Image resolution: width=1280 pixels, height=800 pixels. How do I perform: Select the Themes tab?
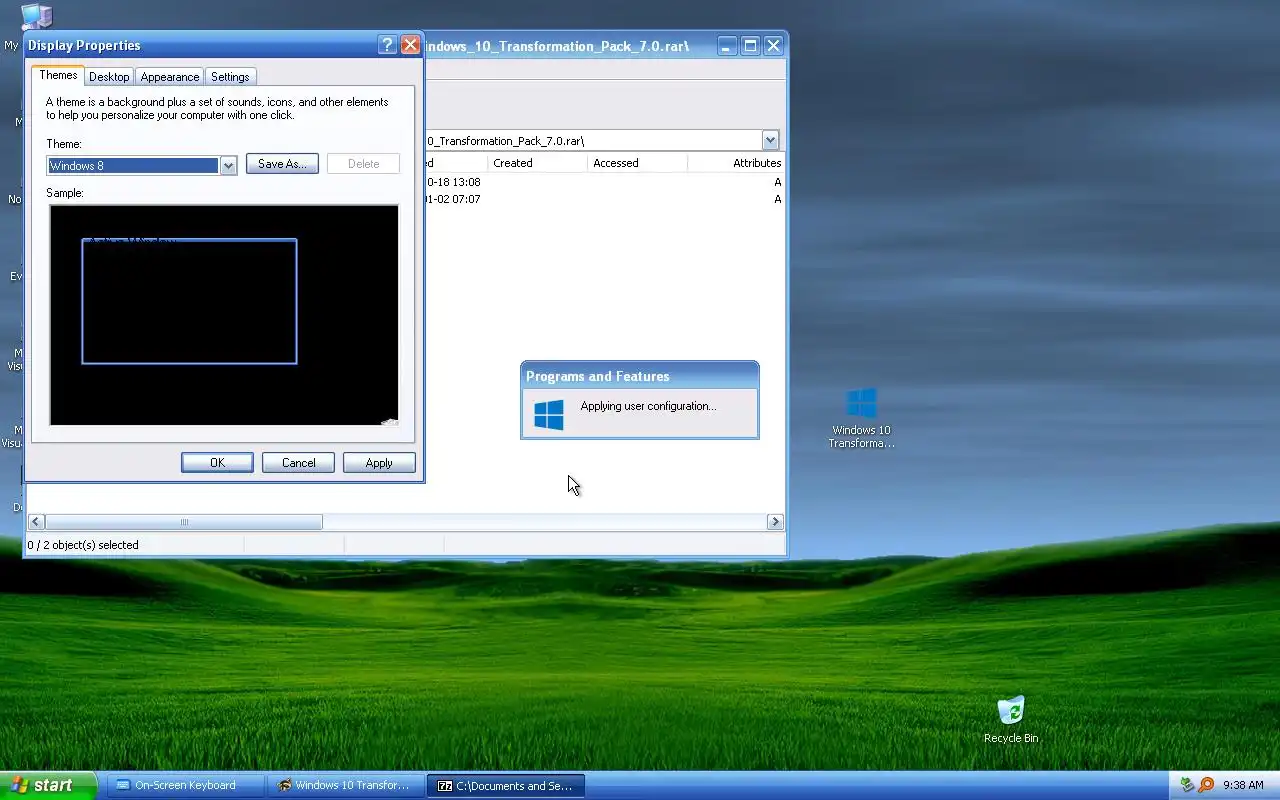pos(58,76)
